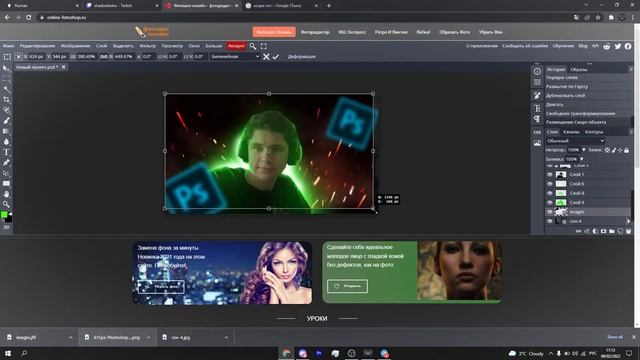
Task: Switch to the Контуры tab
Action: click(593, 132)
